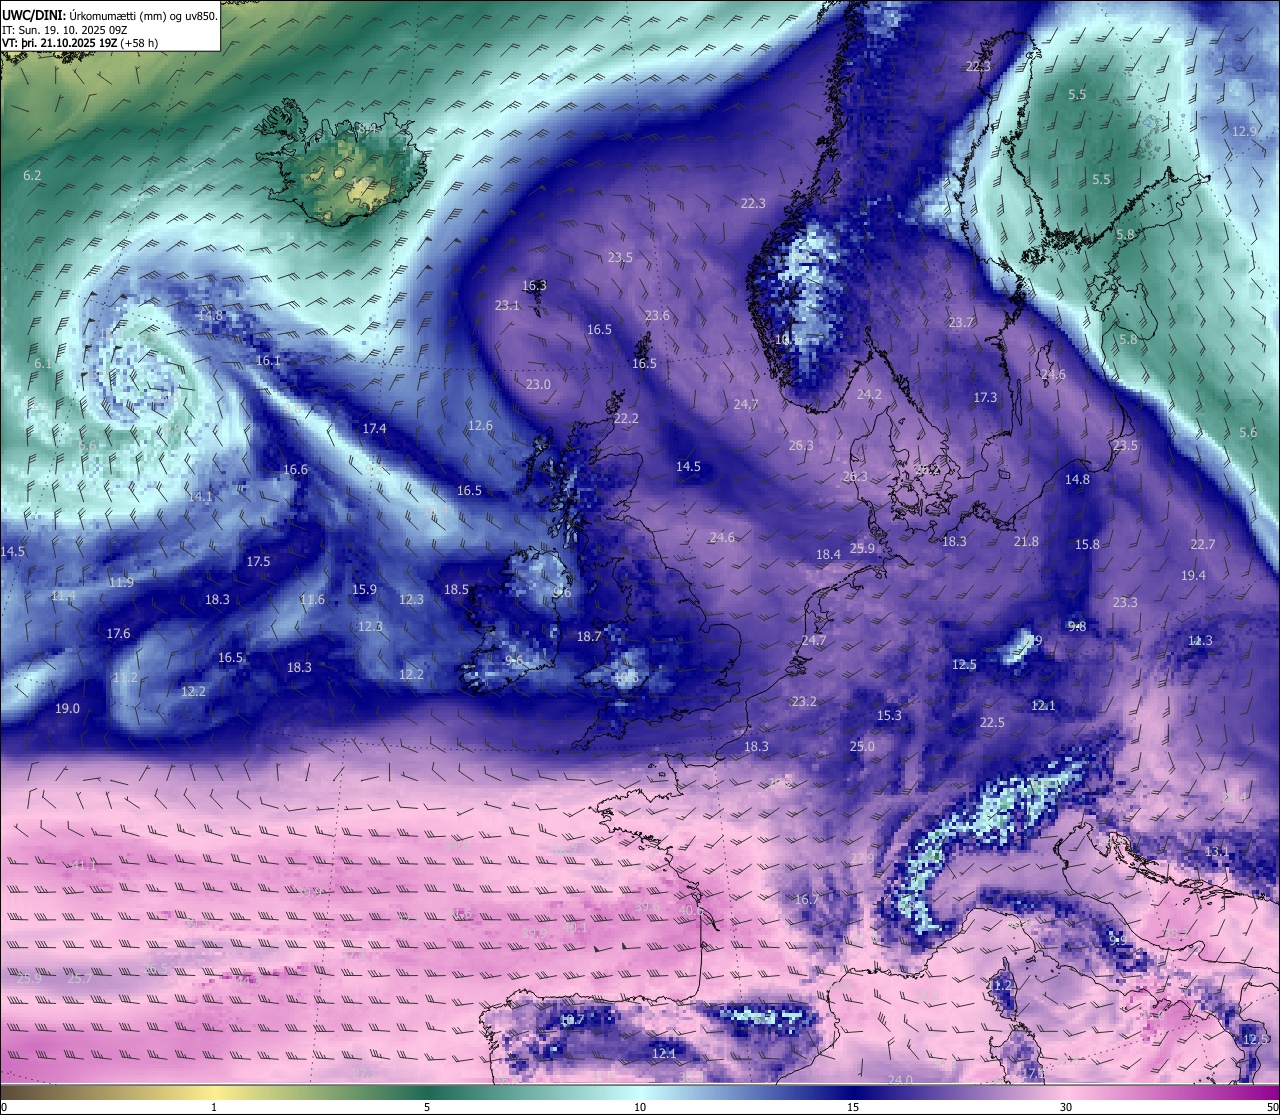Click the value 19.0 near the left edge
The image size is (1280, 1115).
click(x=67, y=708)
